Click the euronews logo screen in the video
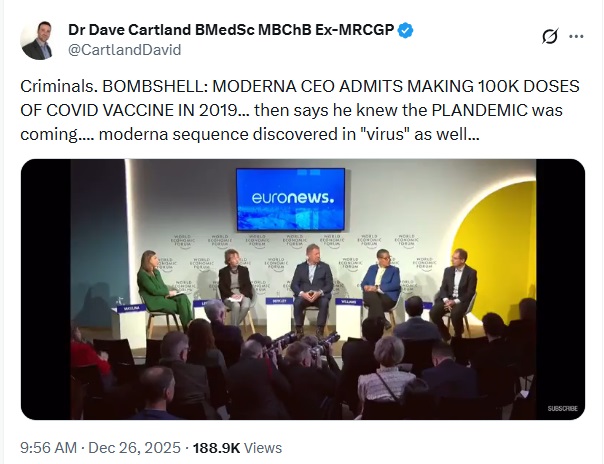The width and height of the screenshot is (604, 464). coord(290,199)
